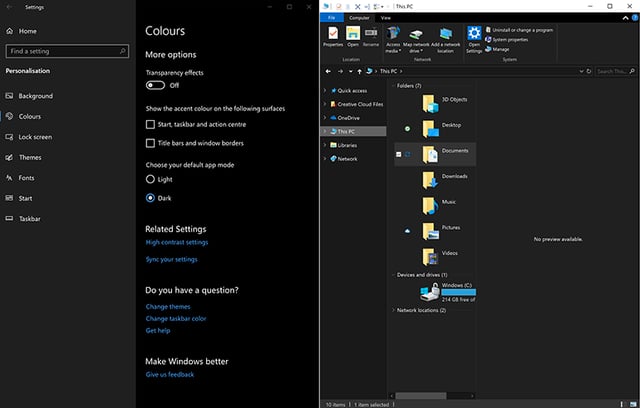Open Settings via ribbon gear icon
640x408 pixels.
[474, 39]
